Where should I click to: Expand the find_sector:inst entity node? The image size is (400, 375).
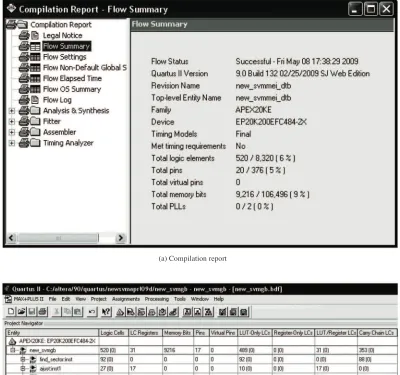pyautogui.click(x=23, y=359)
